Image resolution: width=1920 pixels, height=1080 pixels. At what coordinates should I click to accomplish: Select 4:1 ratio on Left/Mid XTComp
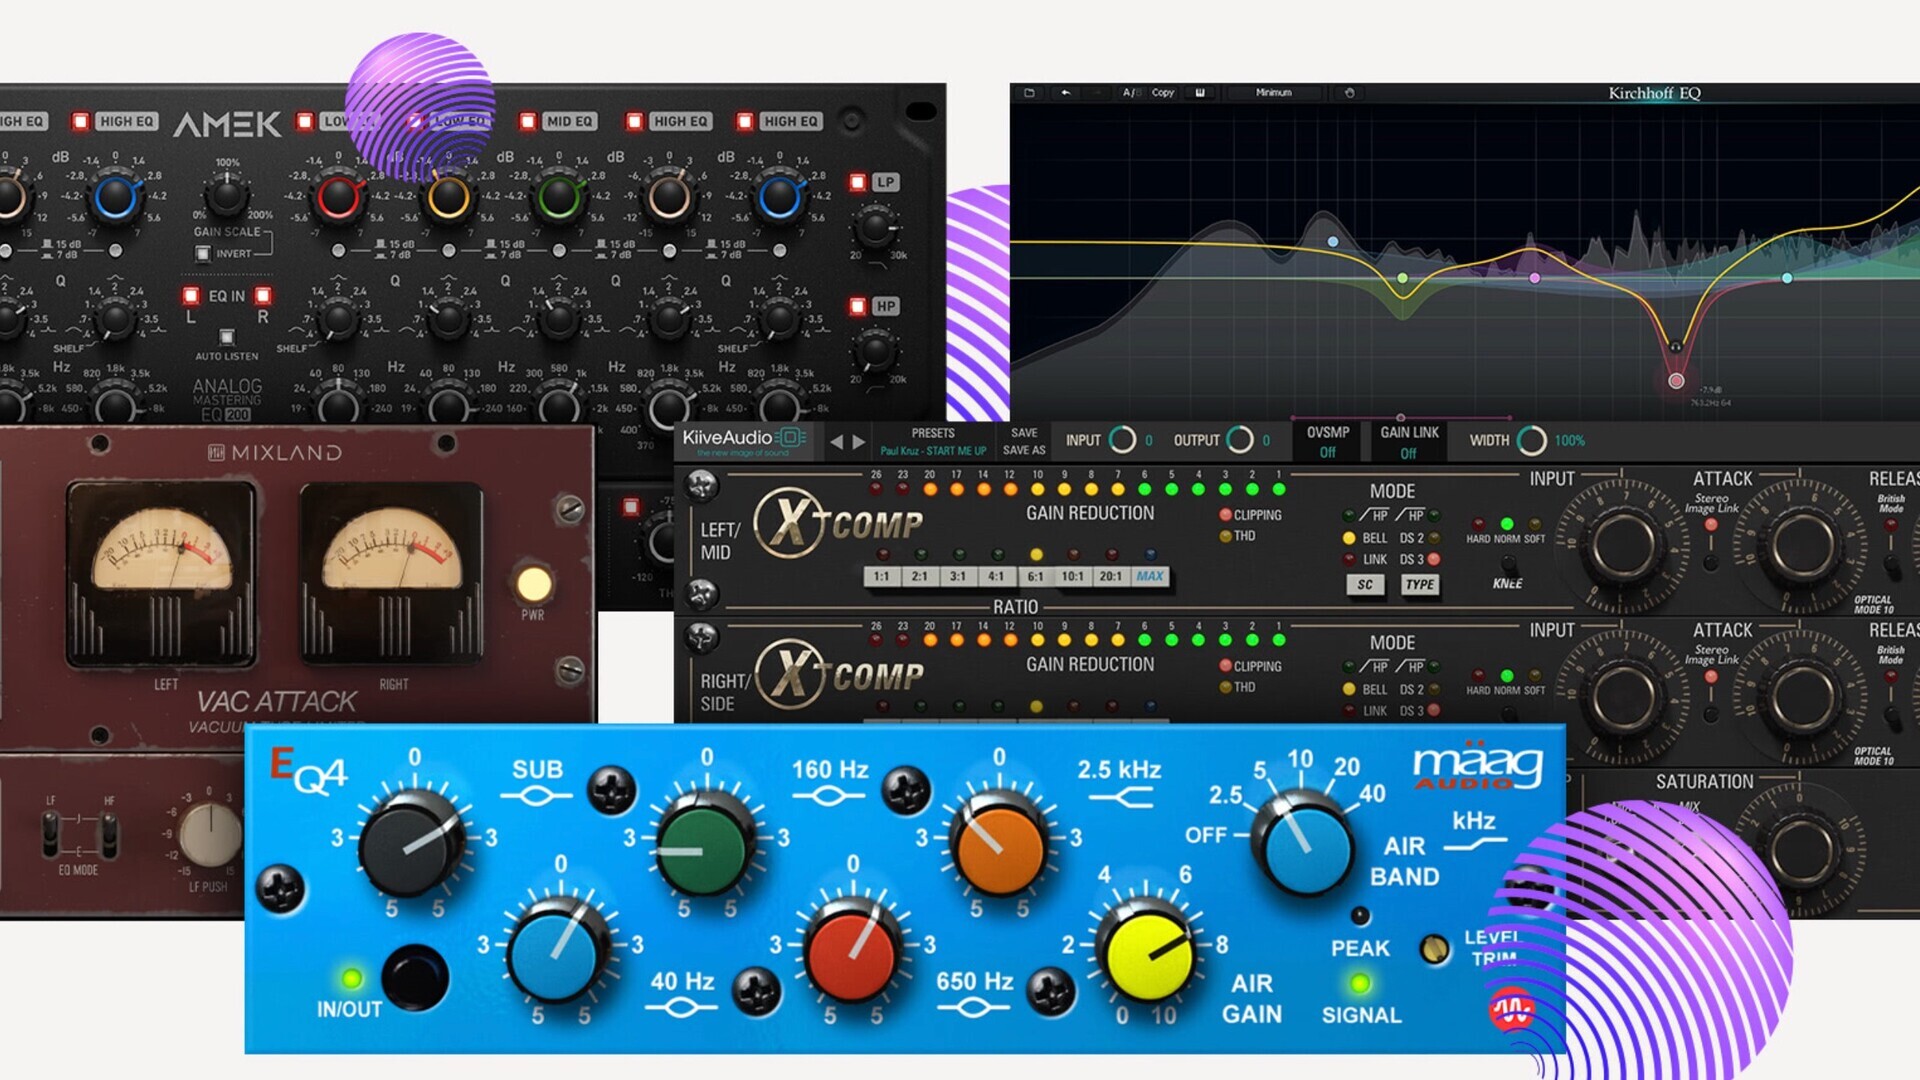click(996, 577)
